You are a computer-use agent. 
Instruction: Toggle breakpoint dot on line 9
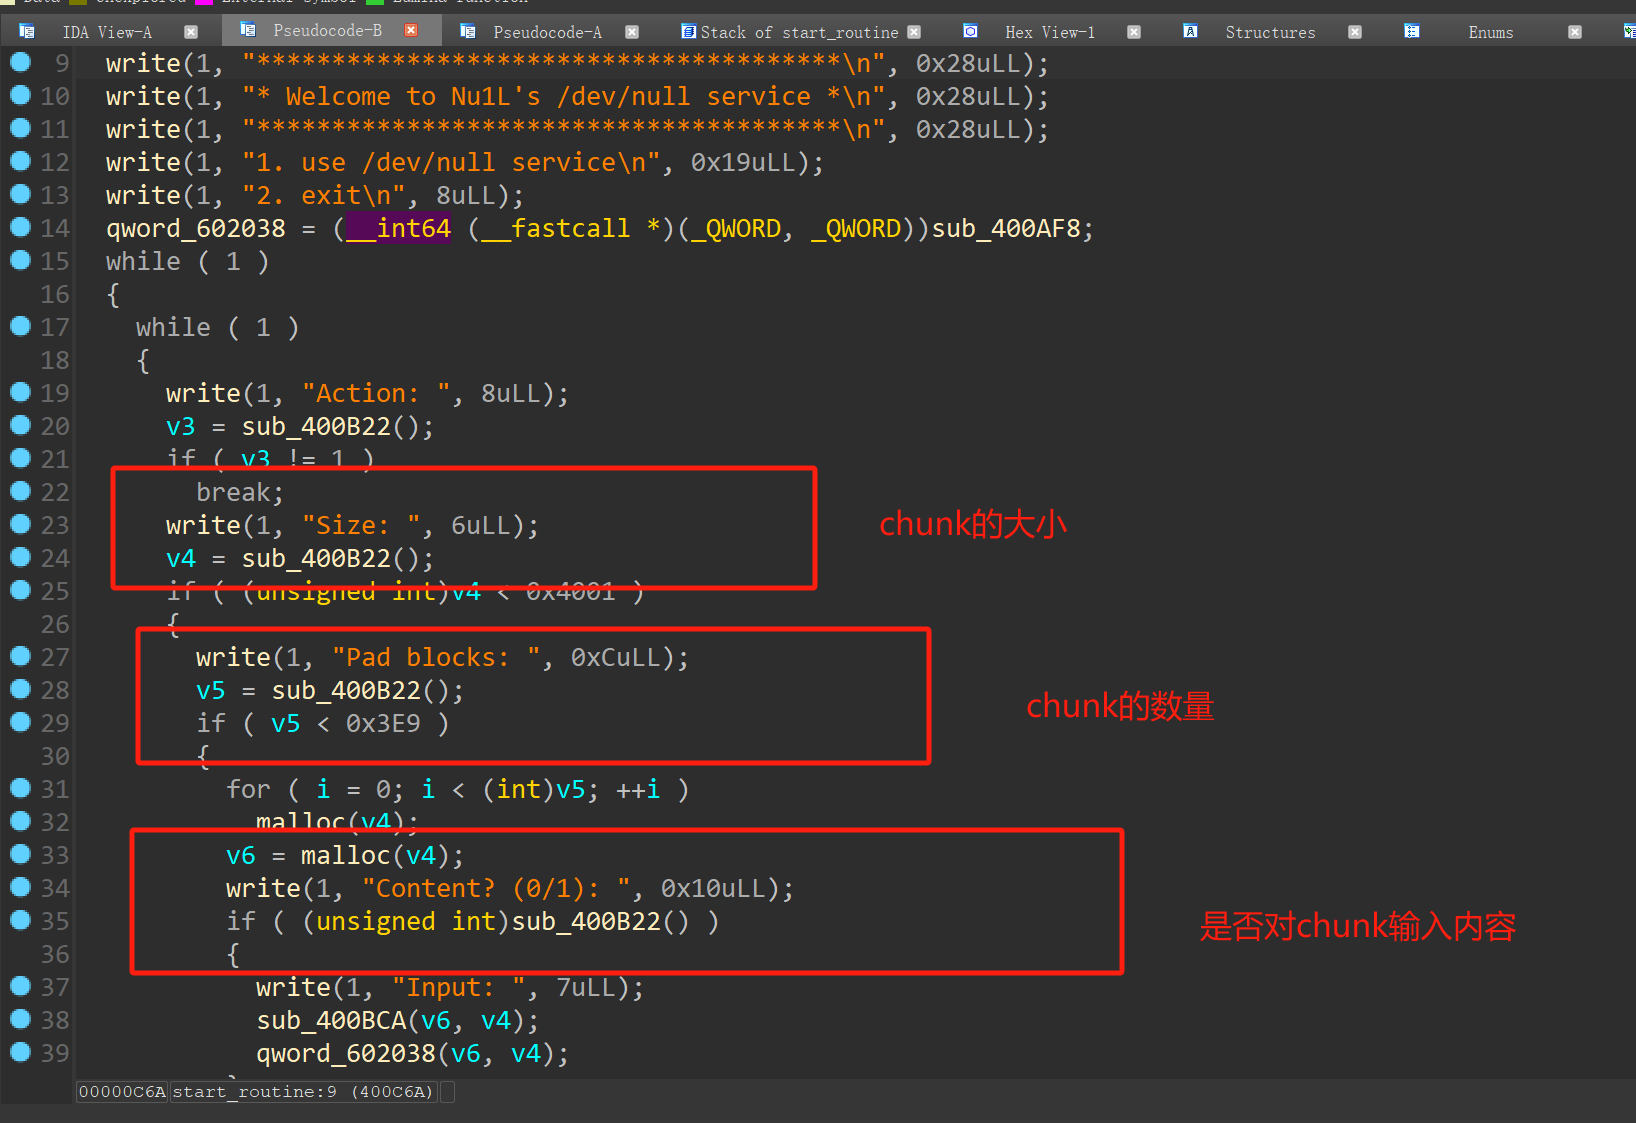(x=20, y=62)
